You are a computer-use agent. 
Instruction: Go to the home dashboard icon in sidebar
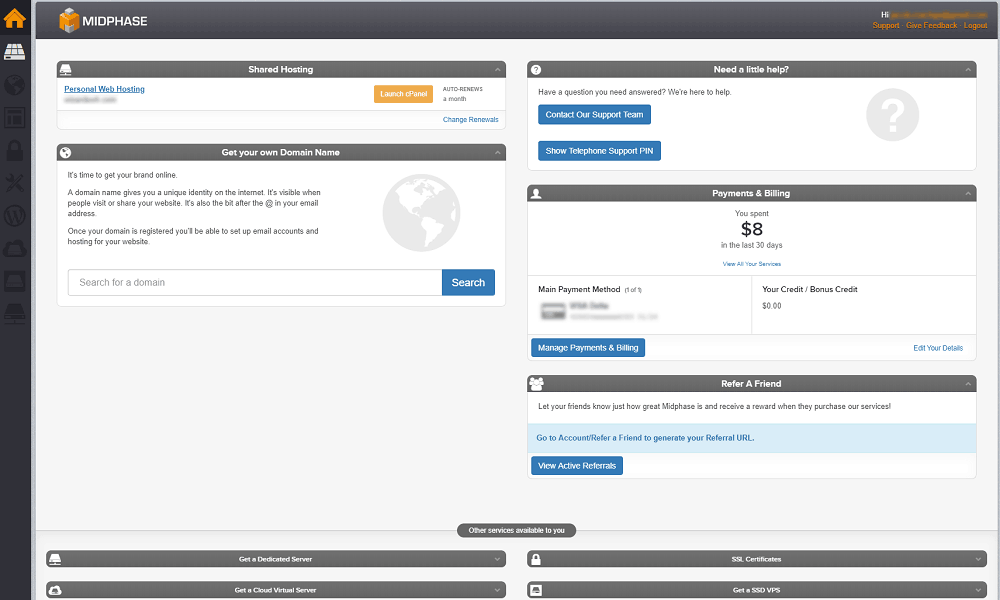click(x=15, y=18)
